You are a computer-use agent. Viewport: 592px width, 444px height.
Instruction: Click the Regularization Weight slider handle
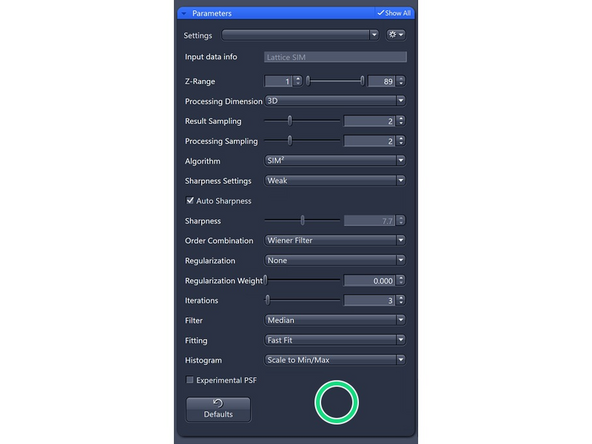pyautogui.click(x=266, y=280)
